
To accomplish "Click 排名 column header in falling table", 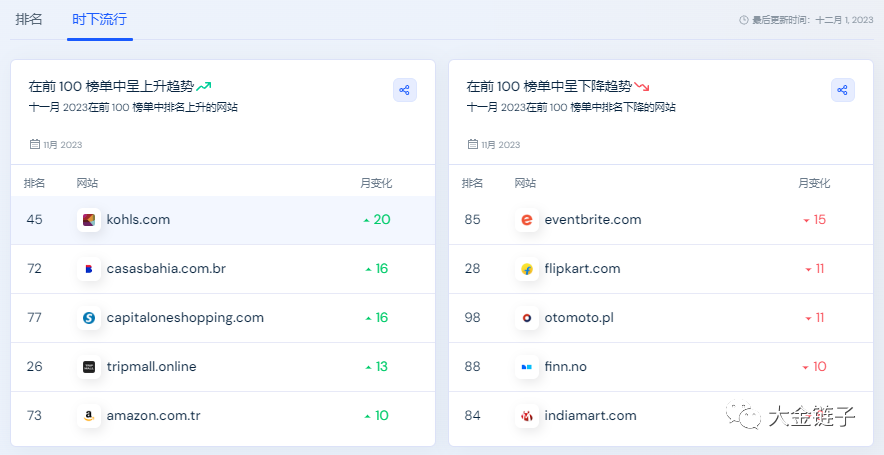I will pyautogui.click(x=472, y=183).
